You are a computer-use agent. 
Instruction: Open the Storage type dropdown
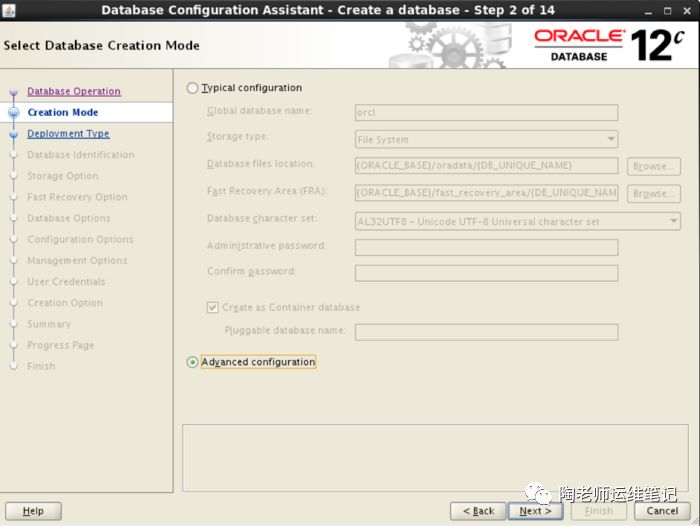click(x=486, y=139)
